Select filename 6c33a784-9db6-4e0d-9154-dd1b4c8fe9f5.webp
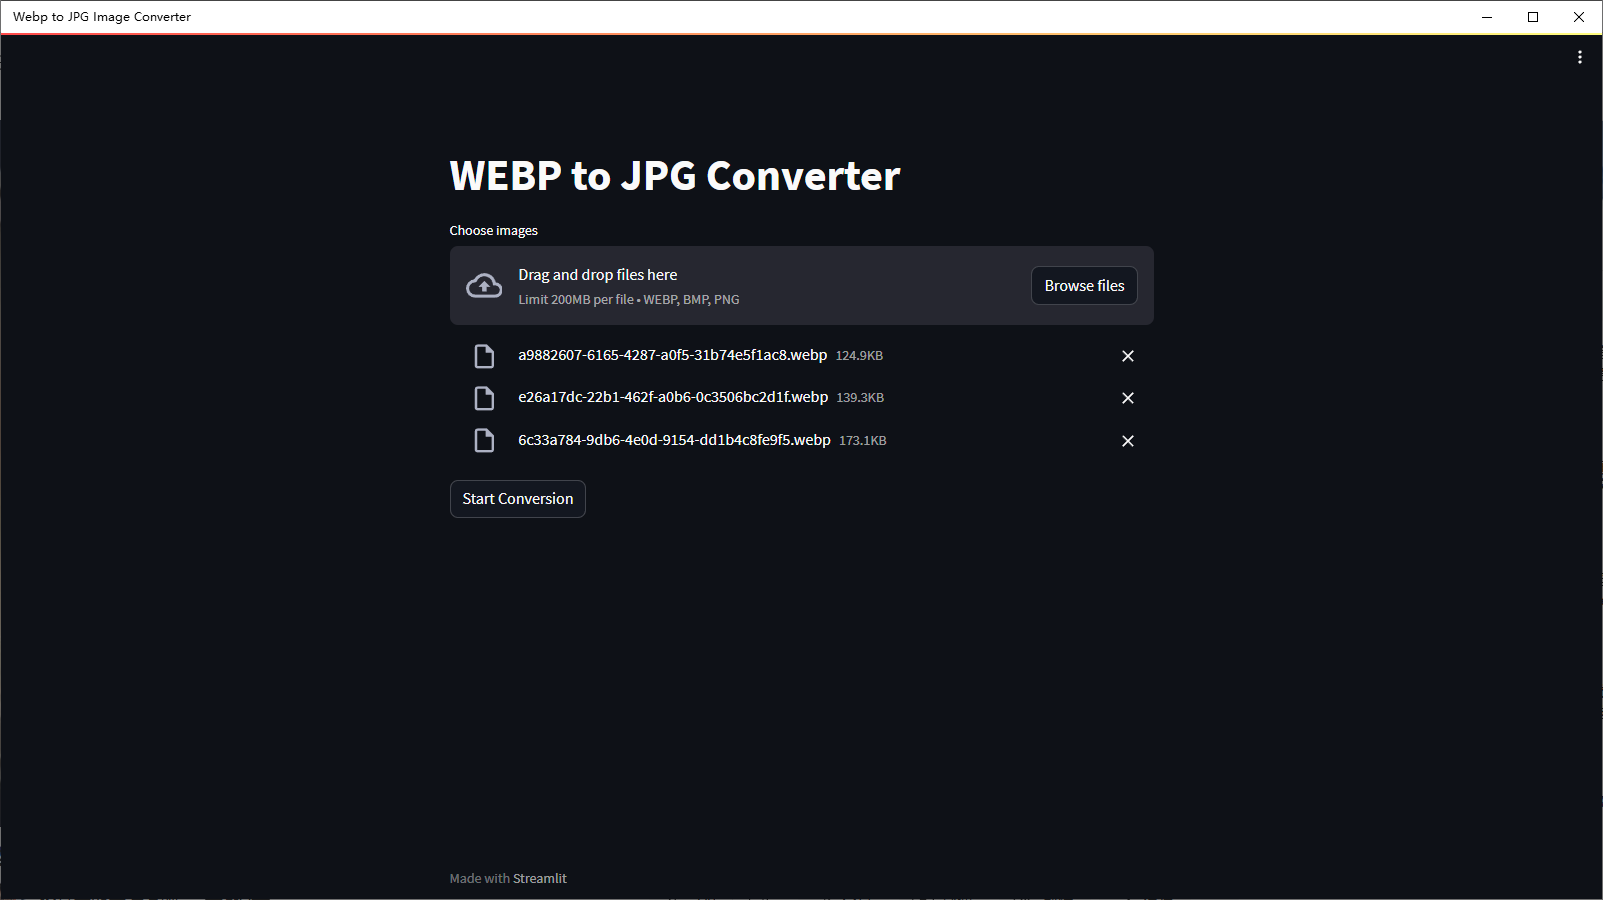This screenshot has width=1603, height=900. pos(674,440)
